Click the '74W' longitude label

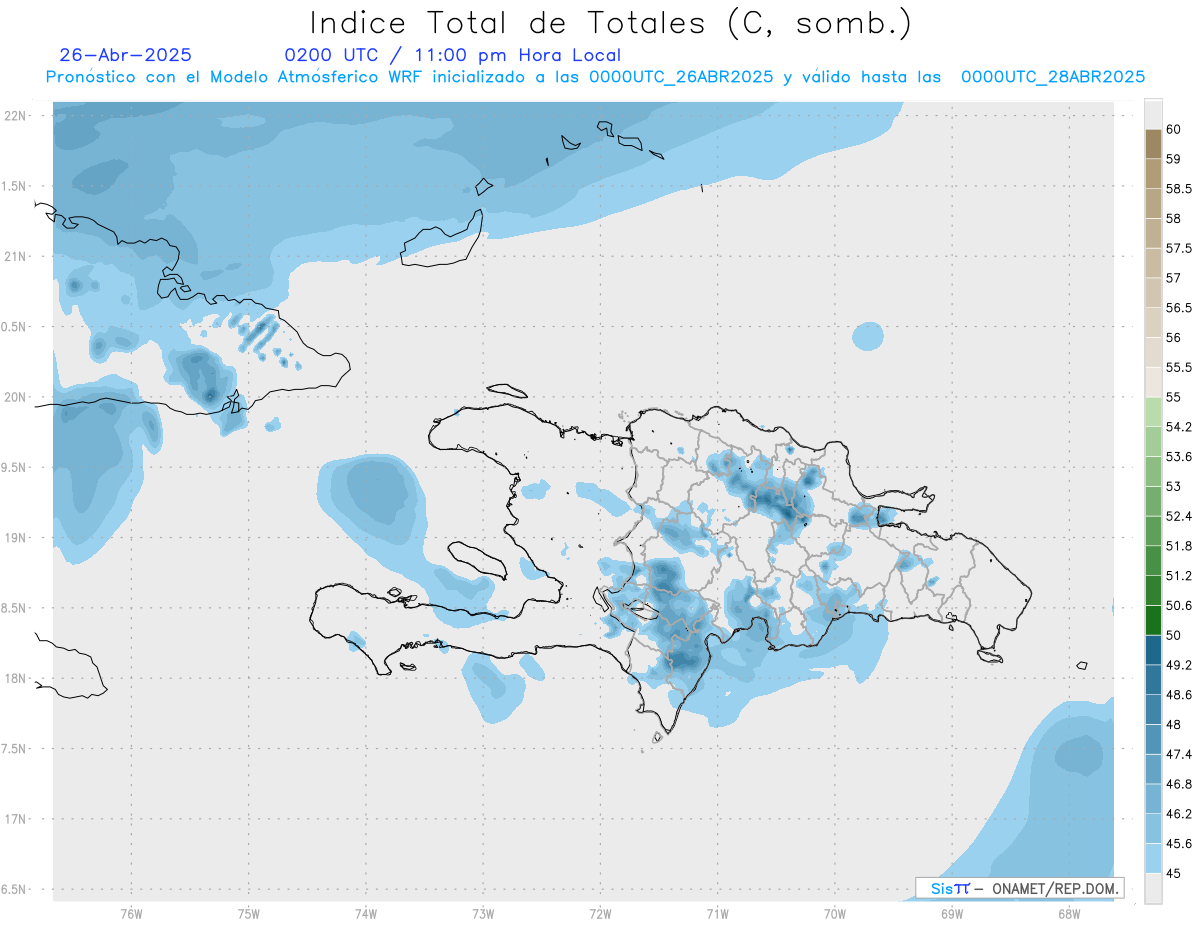click(x=366, y=914)
